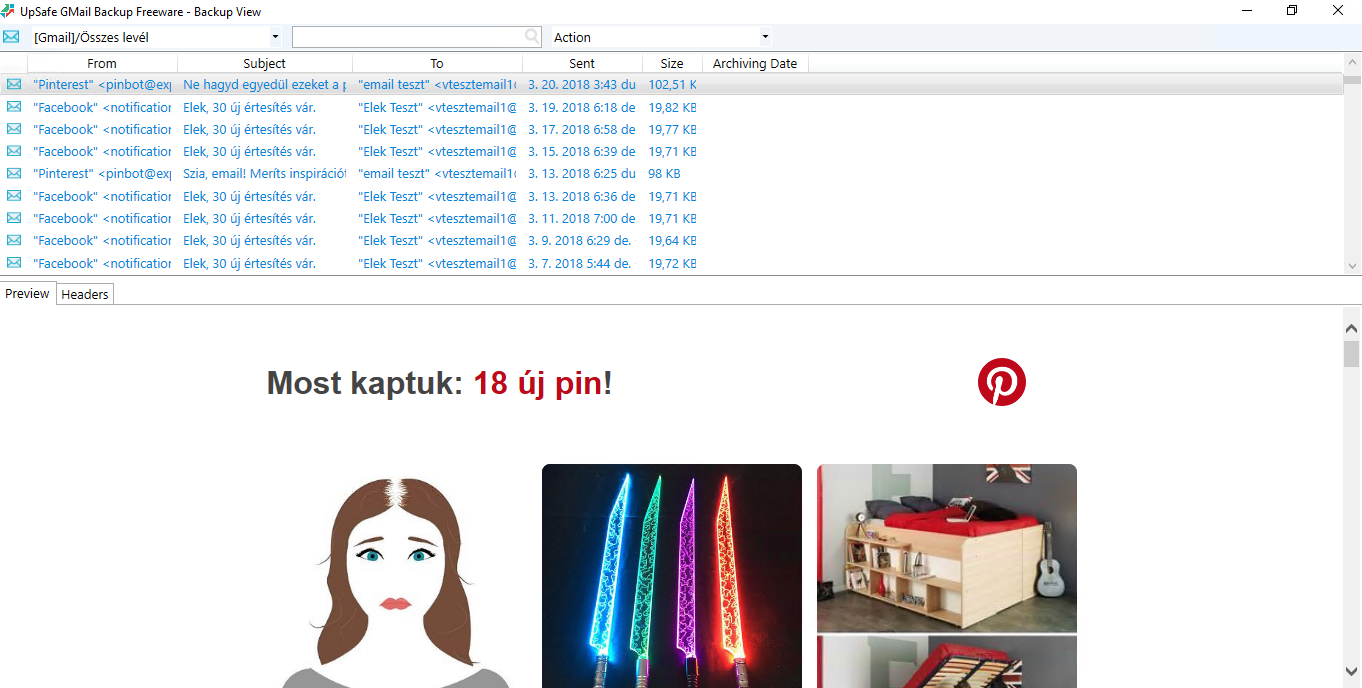Switch to the Headers tab
Screen dimensions: 1362x688
click(85, 294)
